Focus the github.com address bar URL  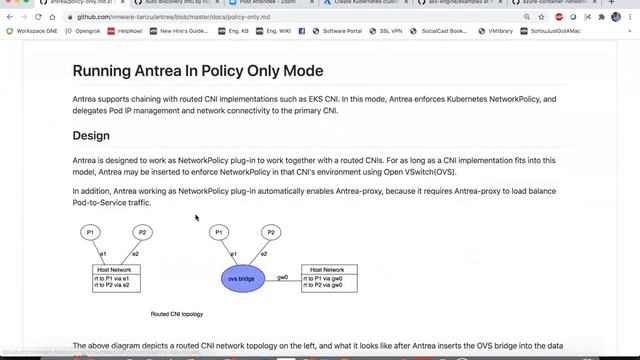click(x=173, y=17)
